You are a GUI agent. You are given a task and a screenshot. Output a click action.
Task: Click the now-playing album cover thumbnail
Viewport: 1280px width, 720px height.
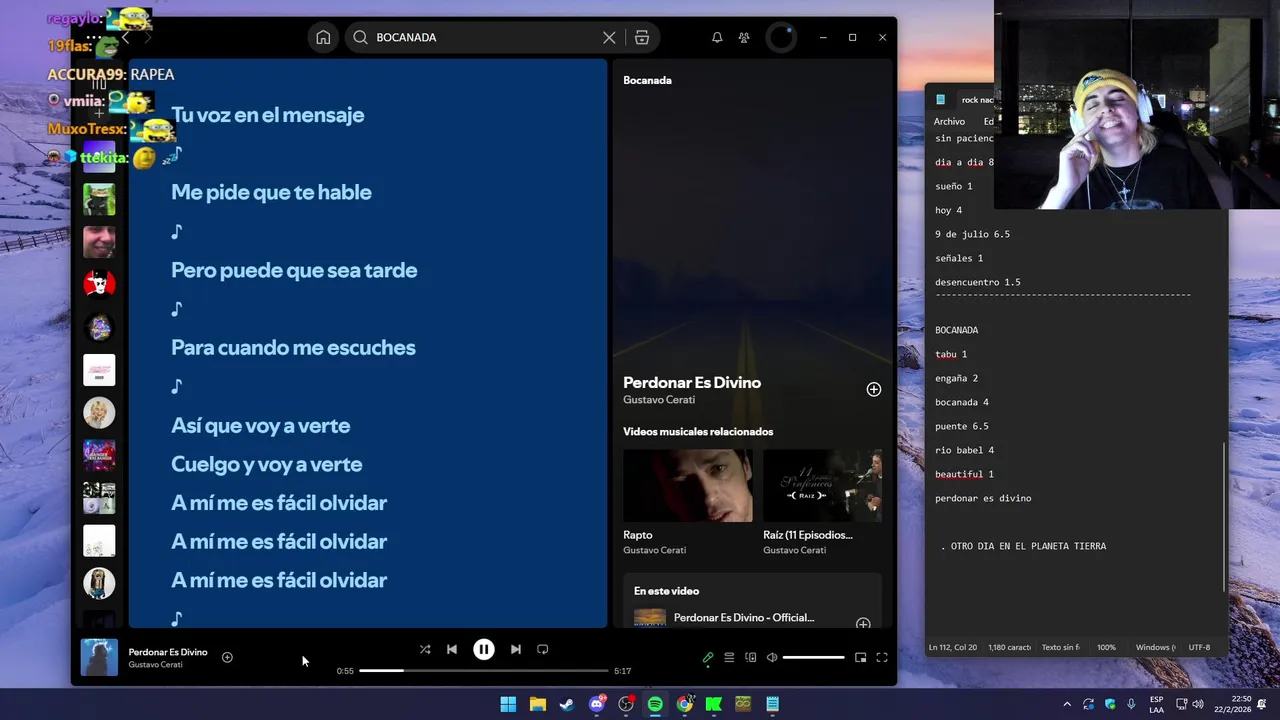(x=99, y=657)
